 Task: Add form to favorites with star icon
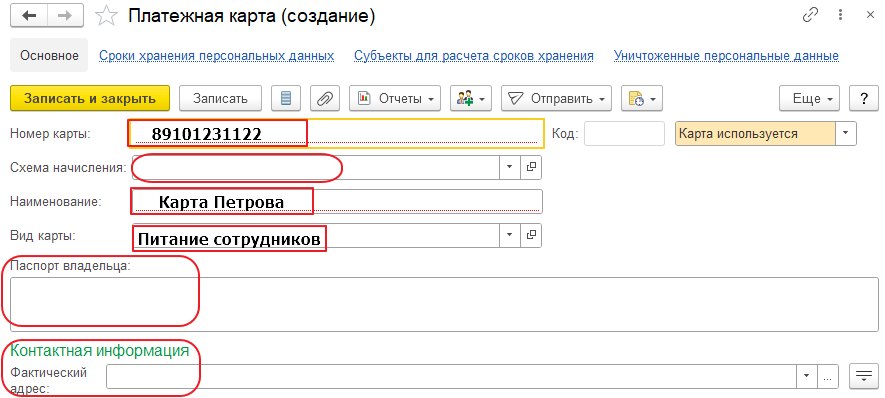coord(106,16)
